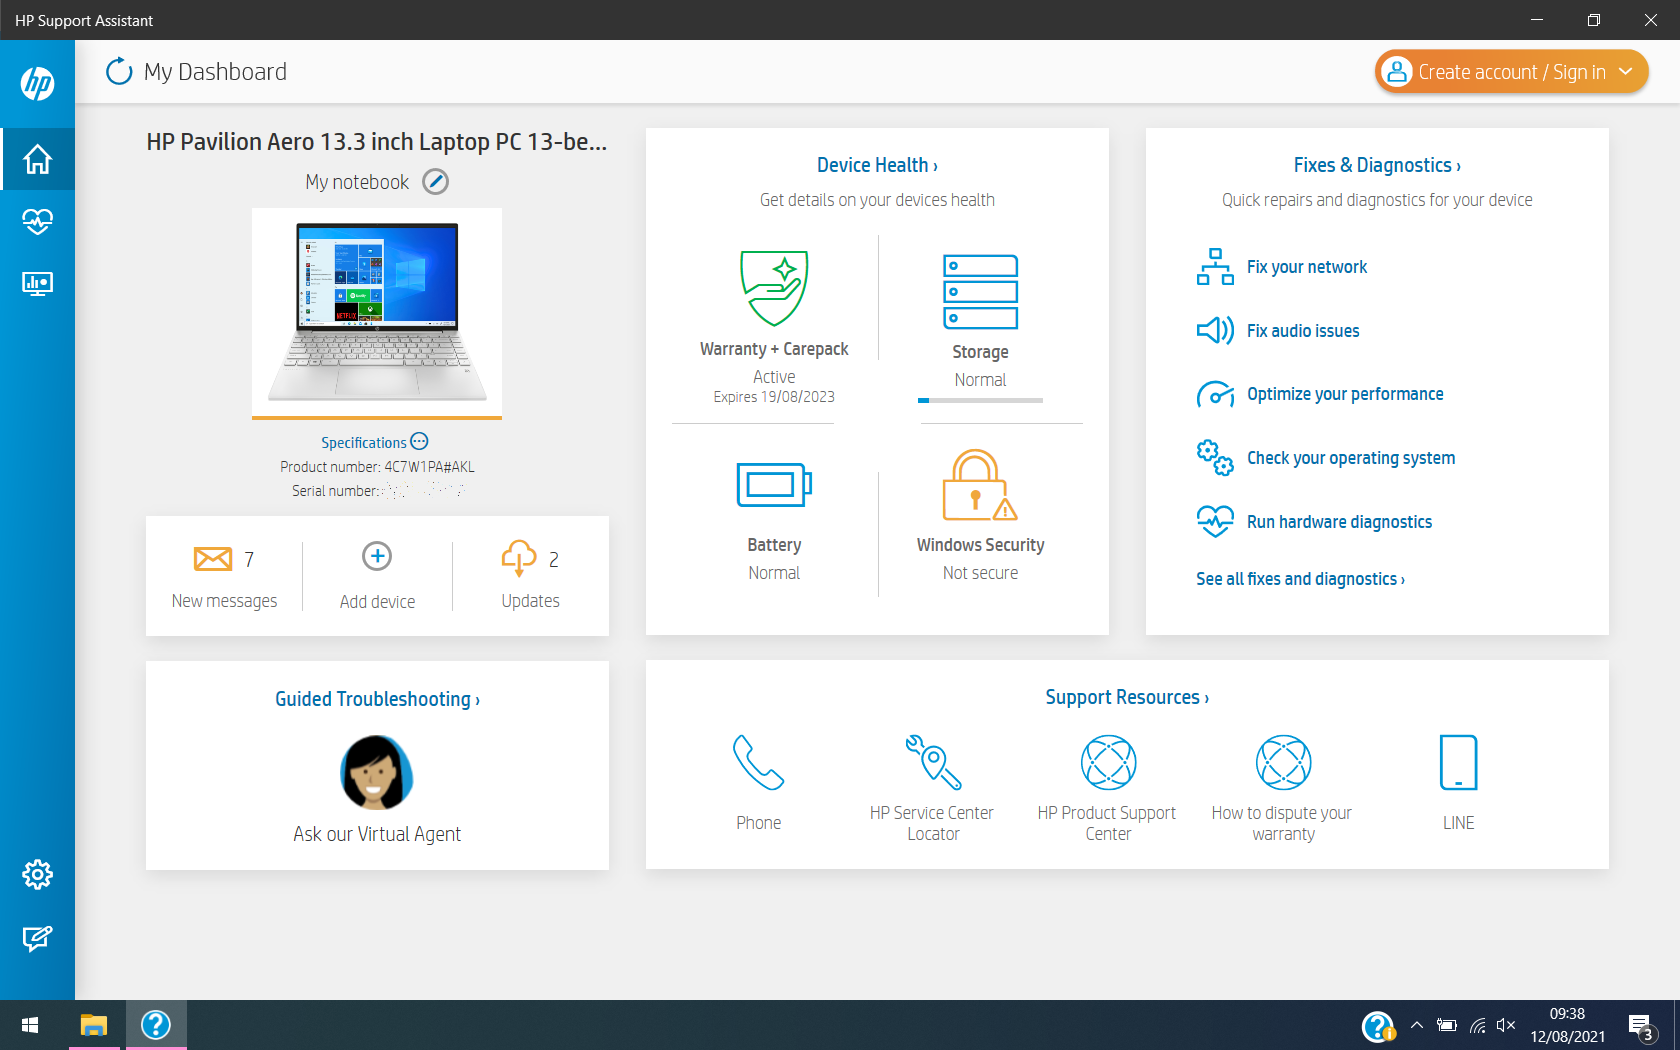
Task: Open the muted volume tray icon
Action: coord(1506,1025)
